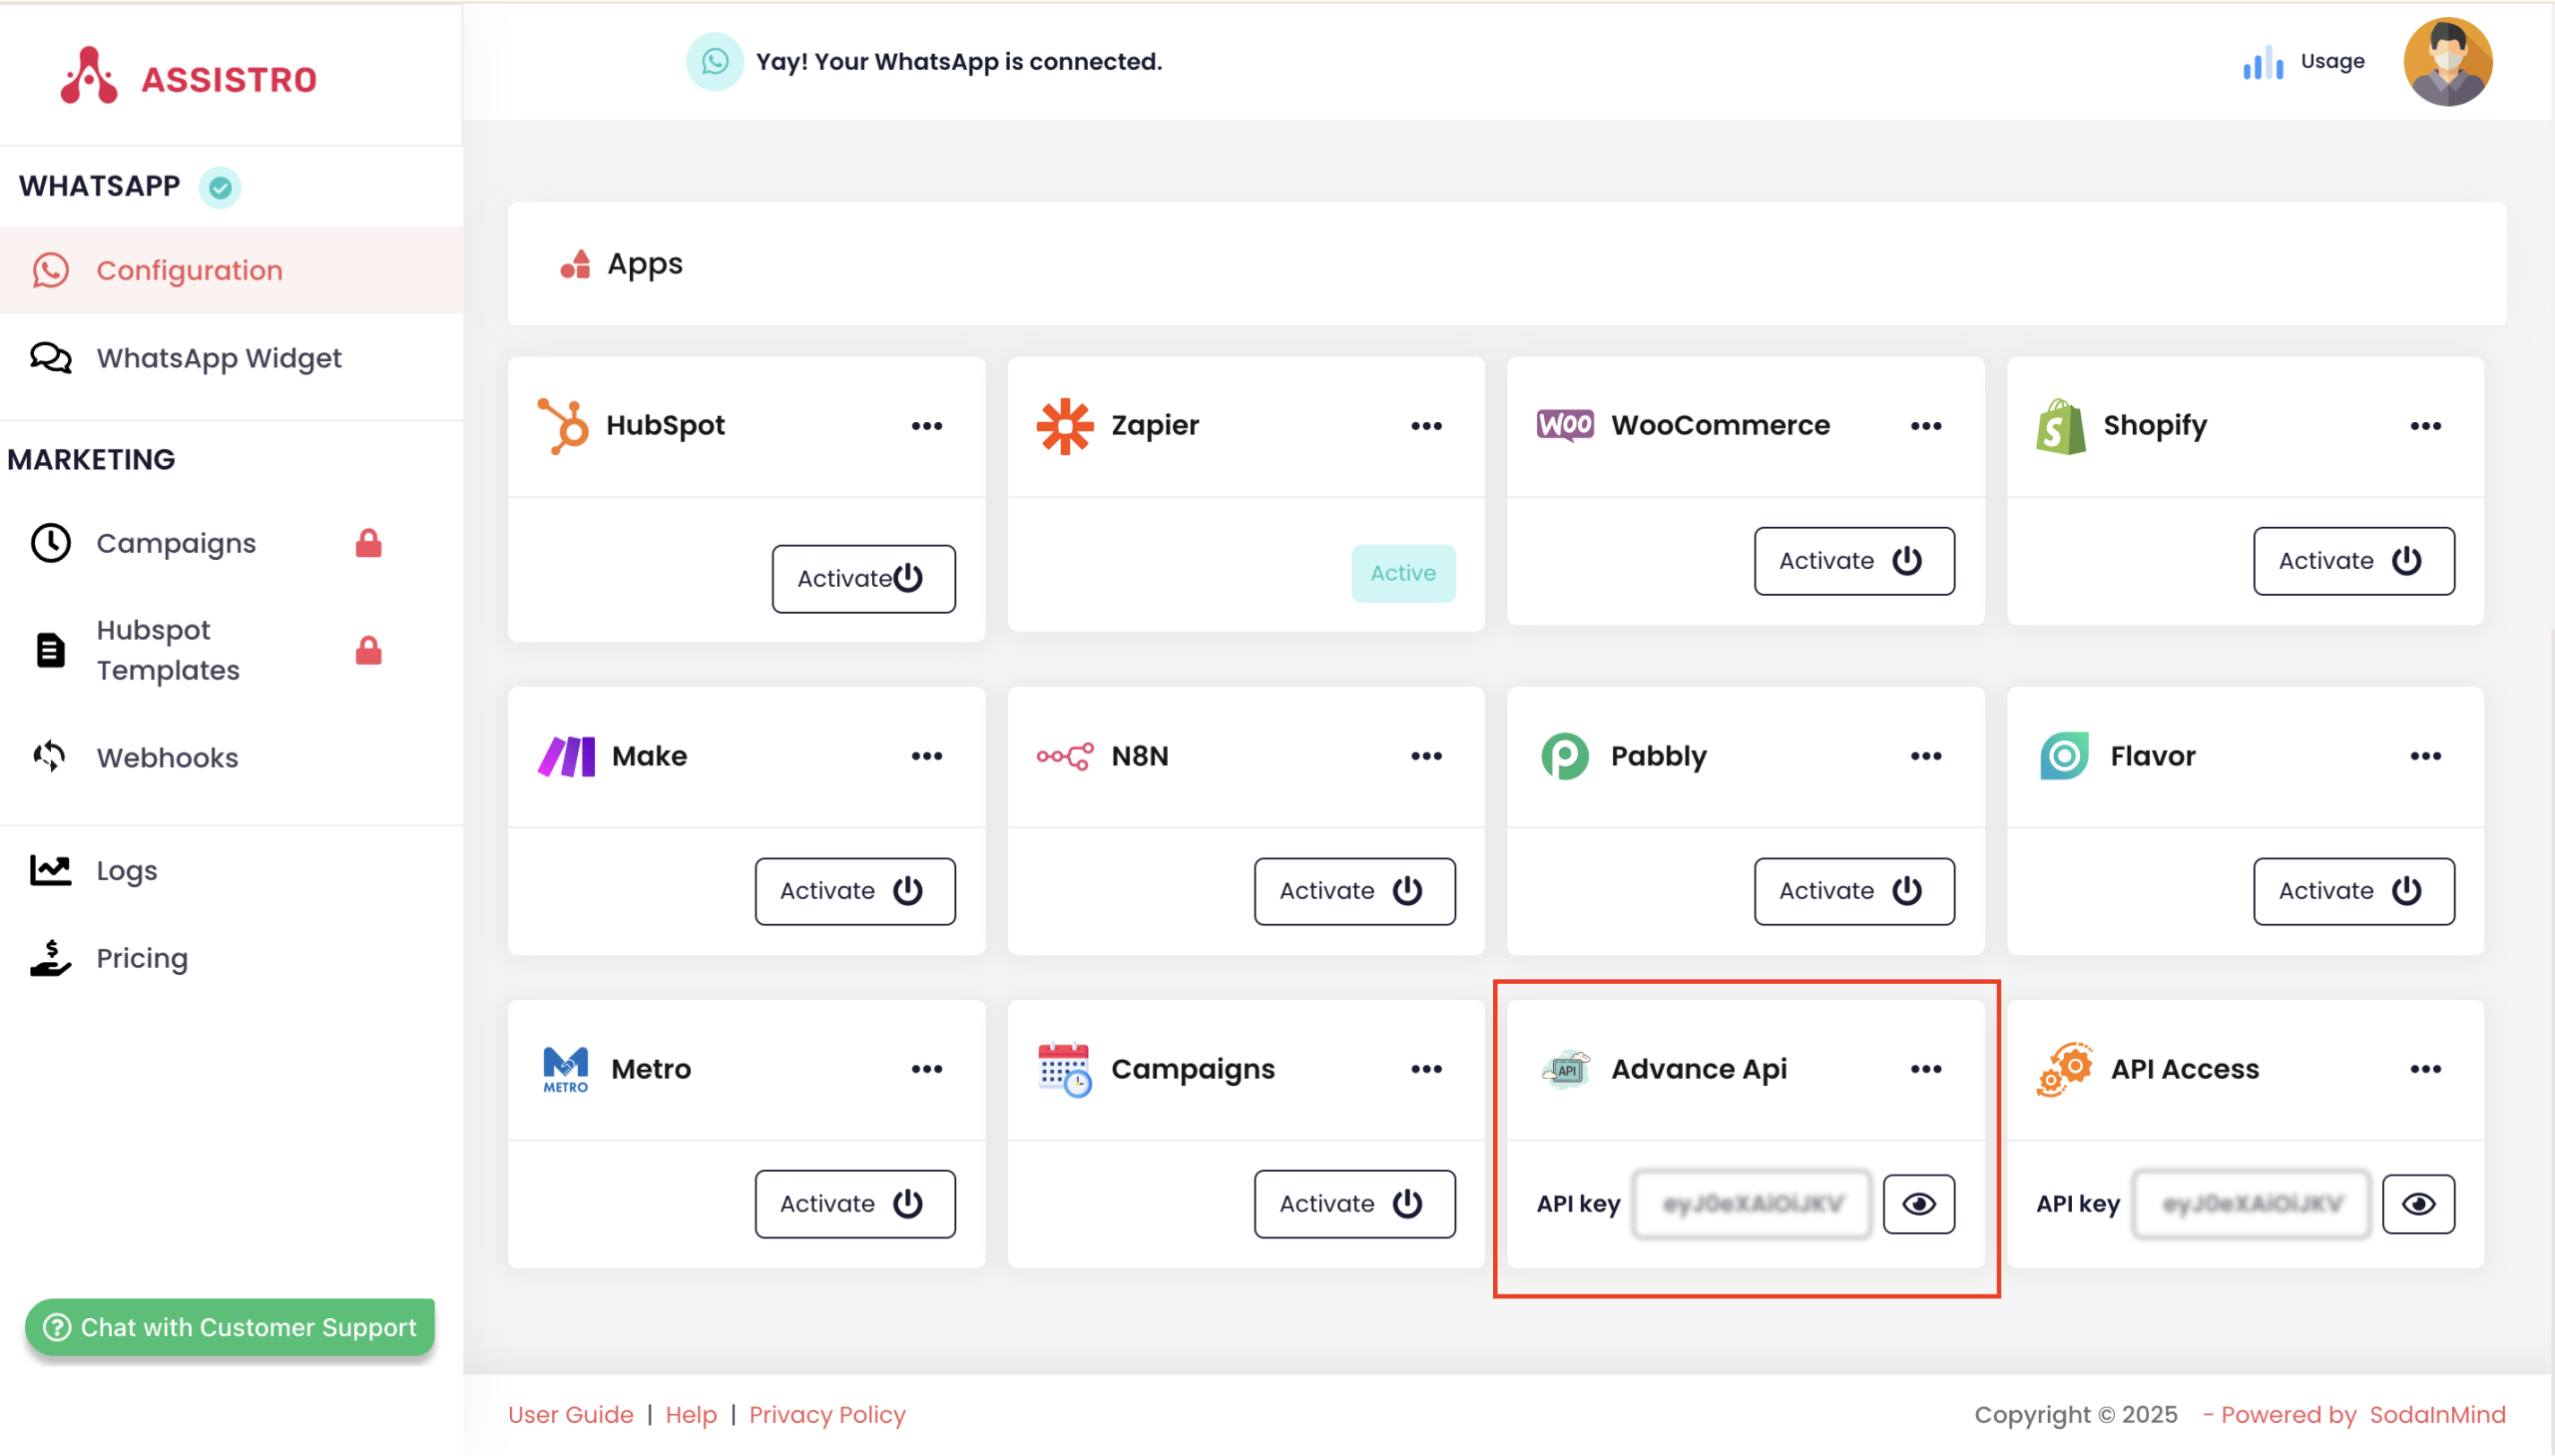Reveal the Advance Api key
Screen dimensions: 2555x1456
point(1918,1204)
